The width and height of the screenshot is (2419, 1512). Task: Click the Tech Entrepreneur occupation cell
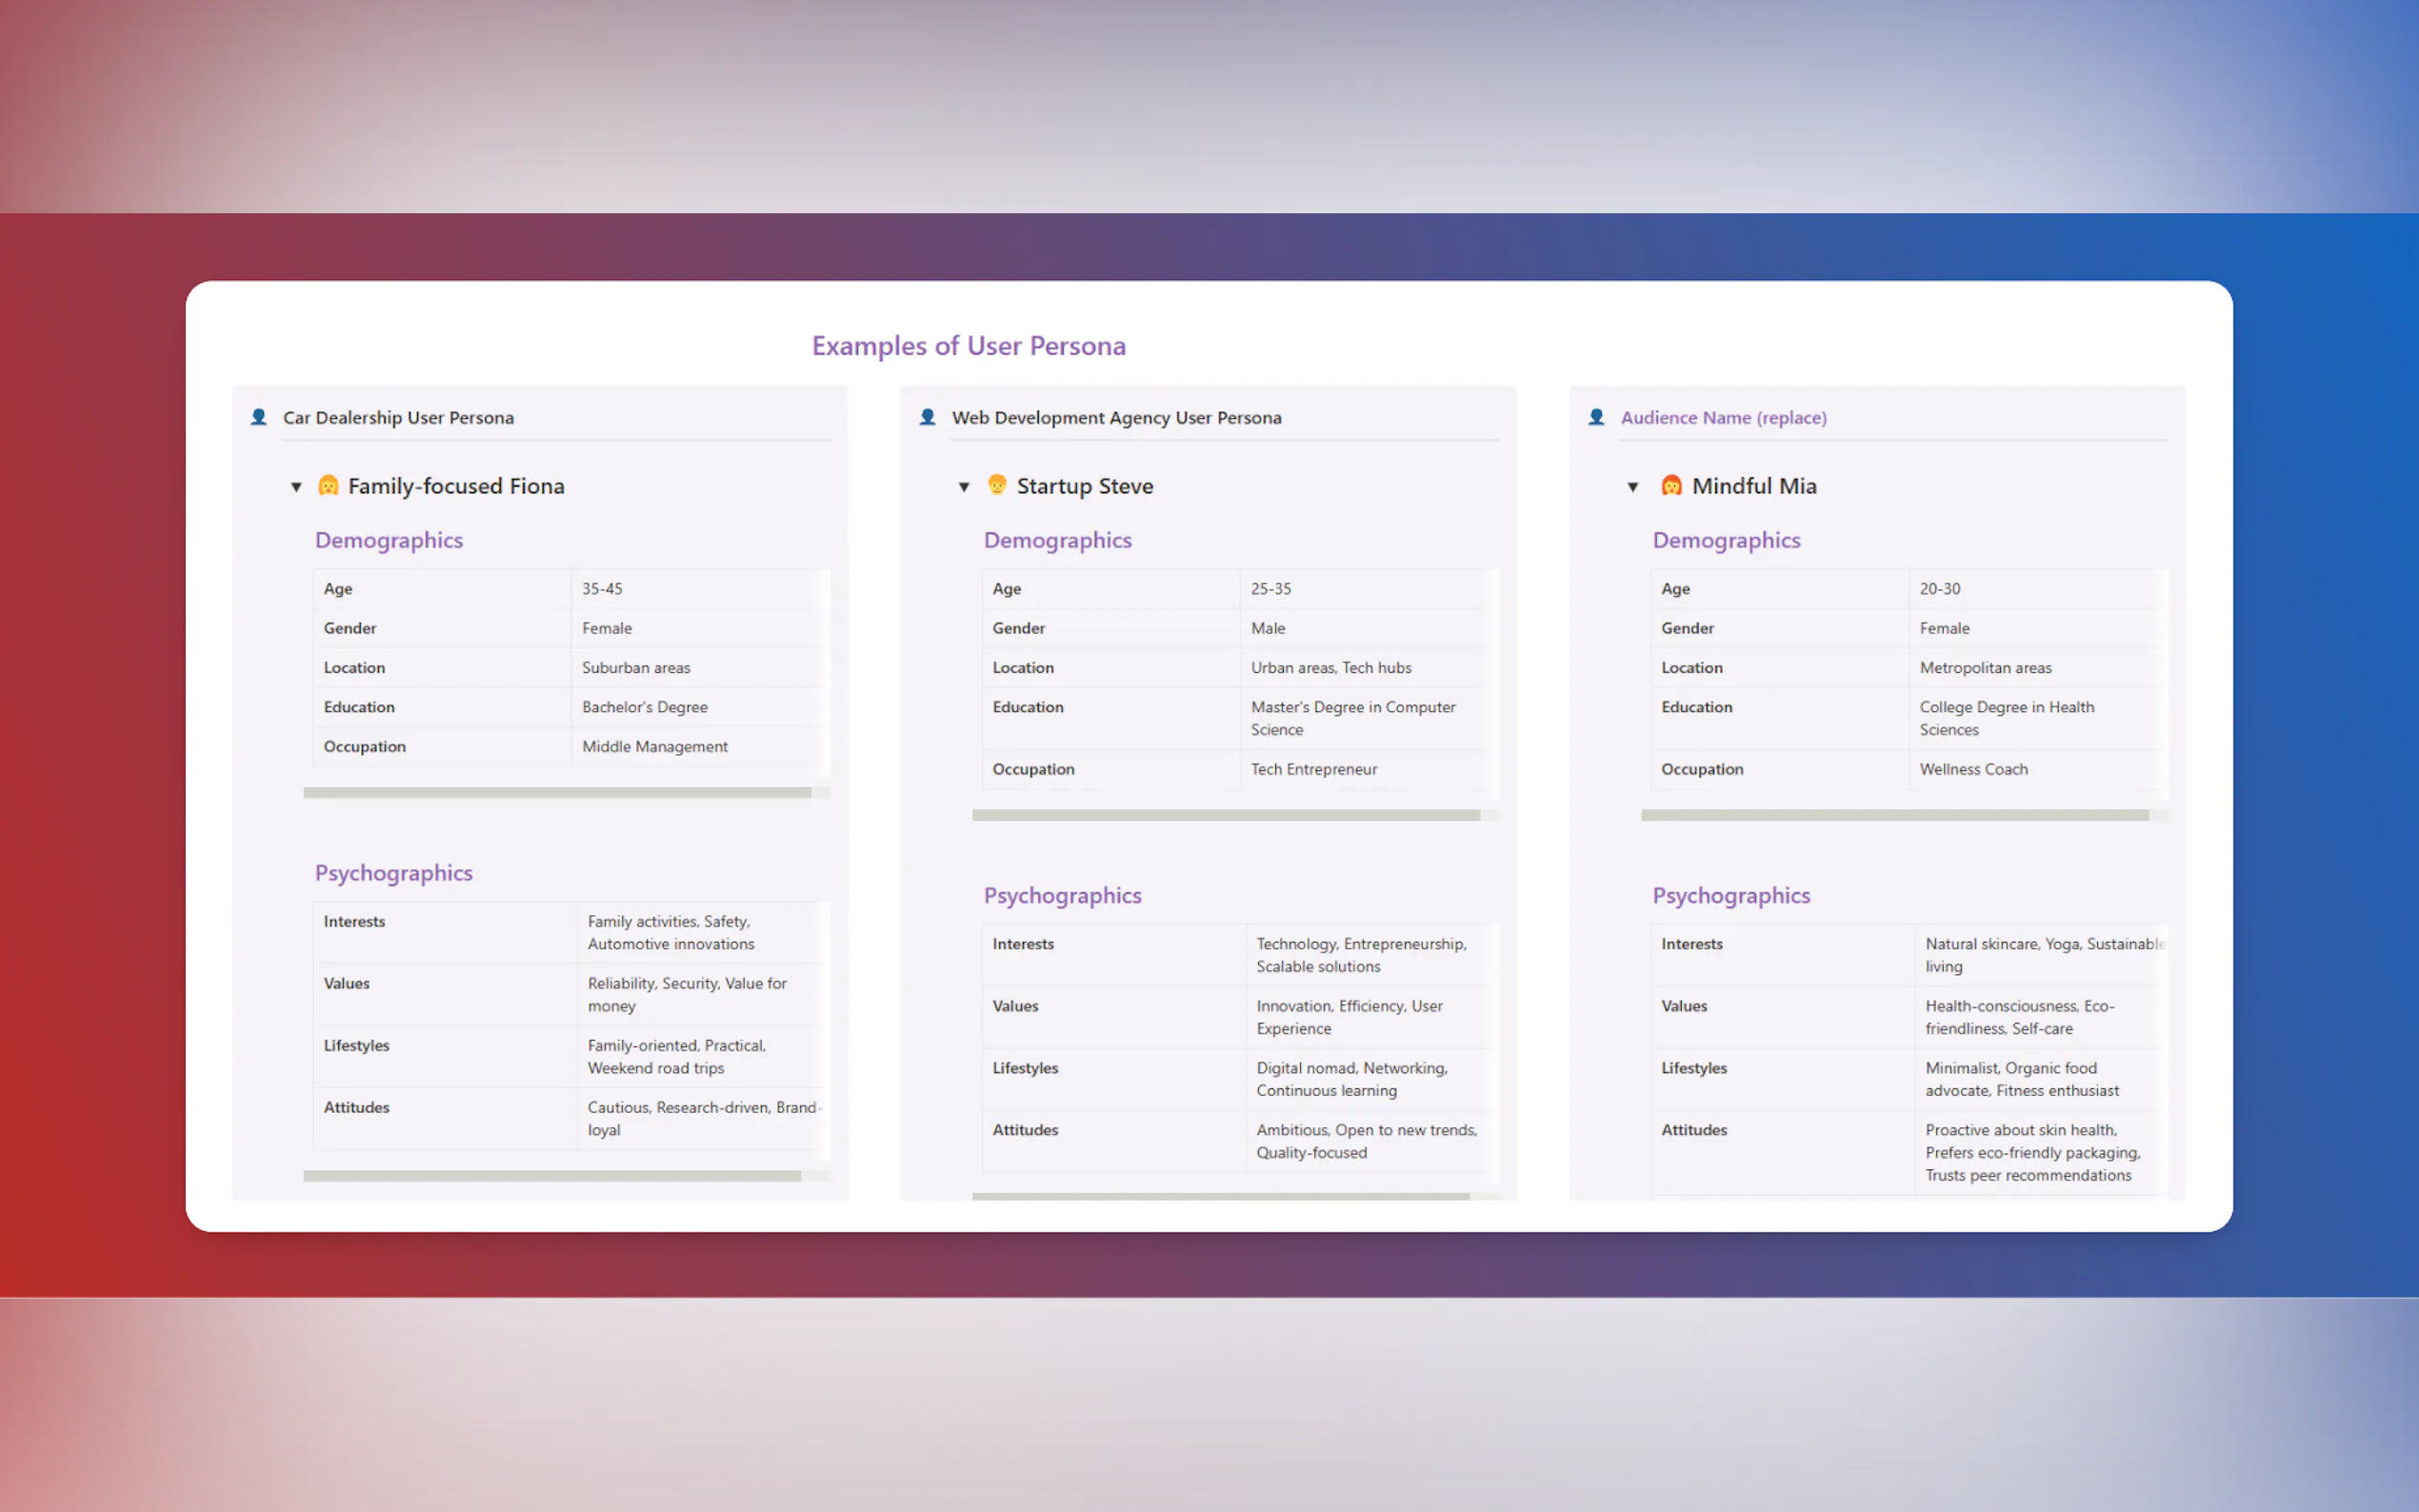coord(1313,769)
